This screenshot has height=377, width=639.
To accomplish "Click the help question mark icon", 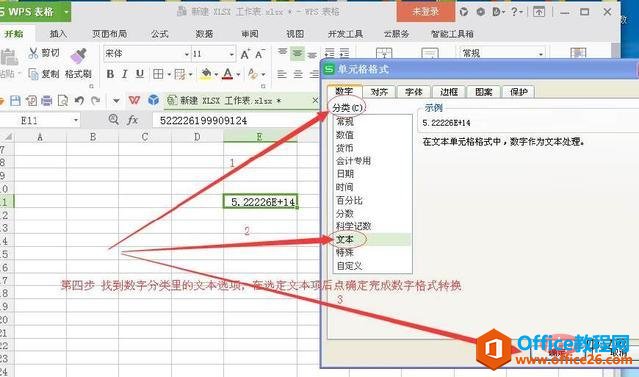I will tap(515, 11).
